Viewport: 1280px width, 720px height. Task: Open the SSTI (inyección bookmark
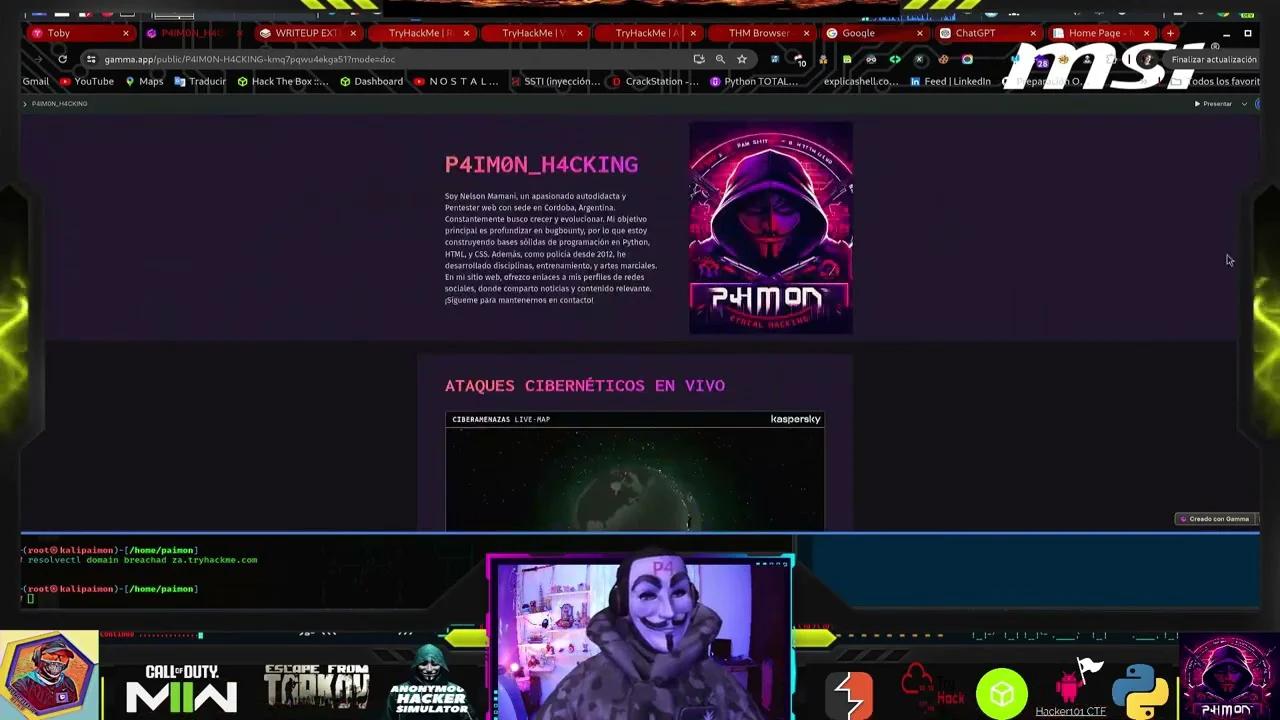coord(555,82)
